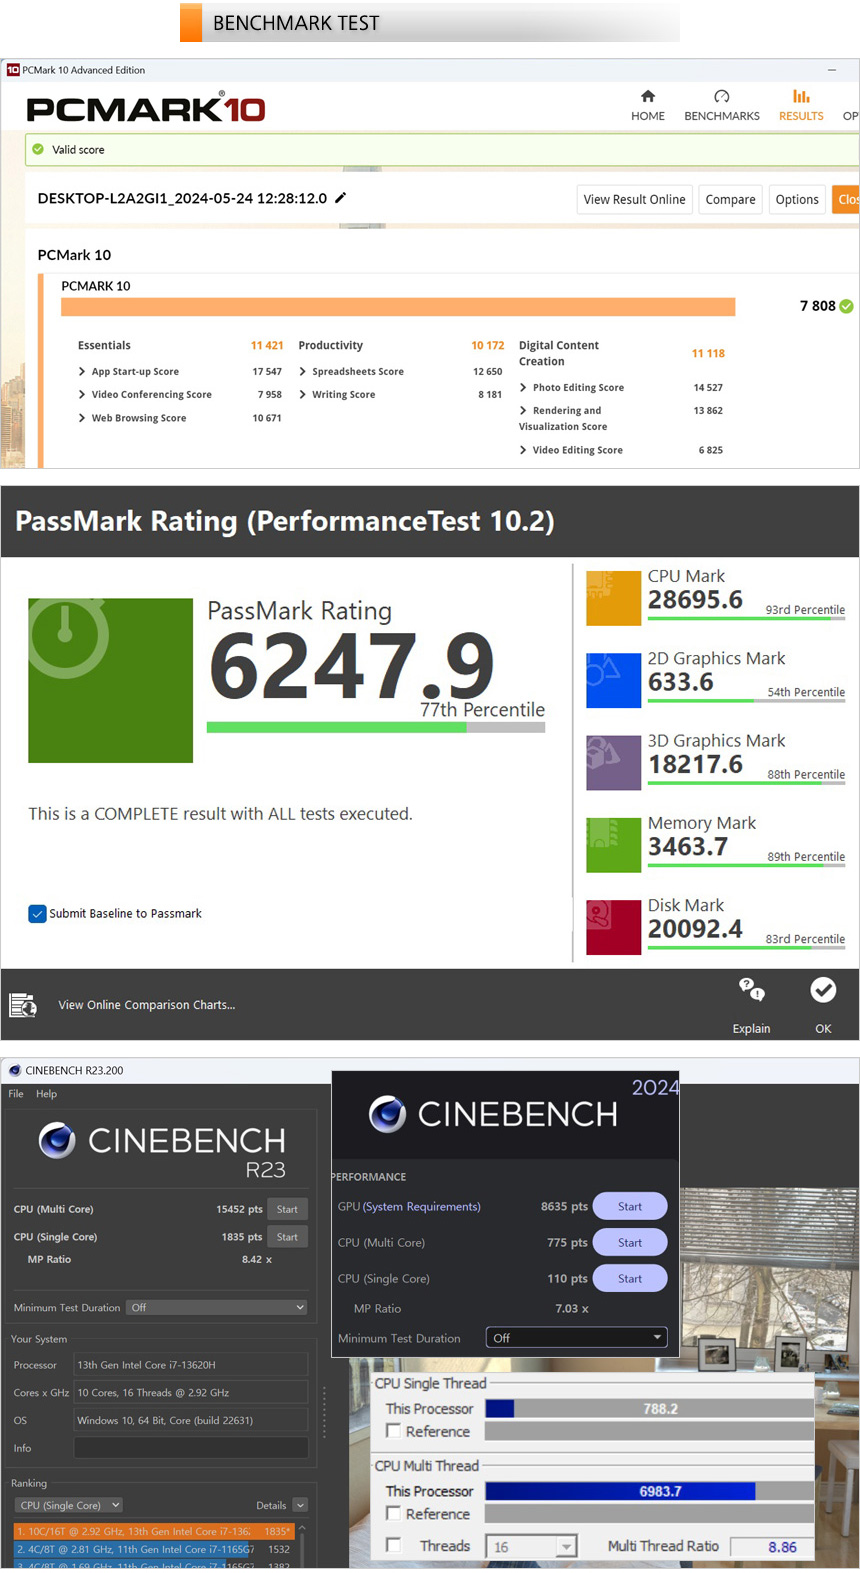The width and height of the screenshot is (860, 1573).
Task: Click the purple 3D Graphics Mark icon
Action: 613,763
